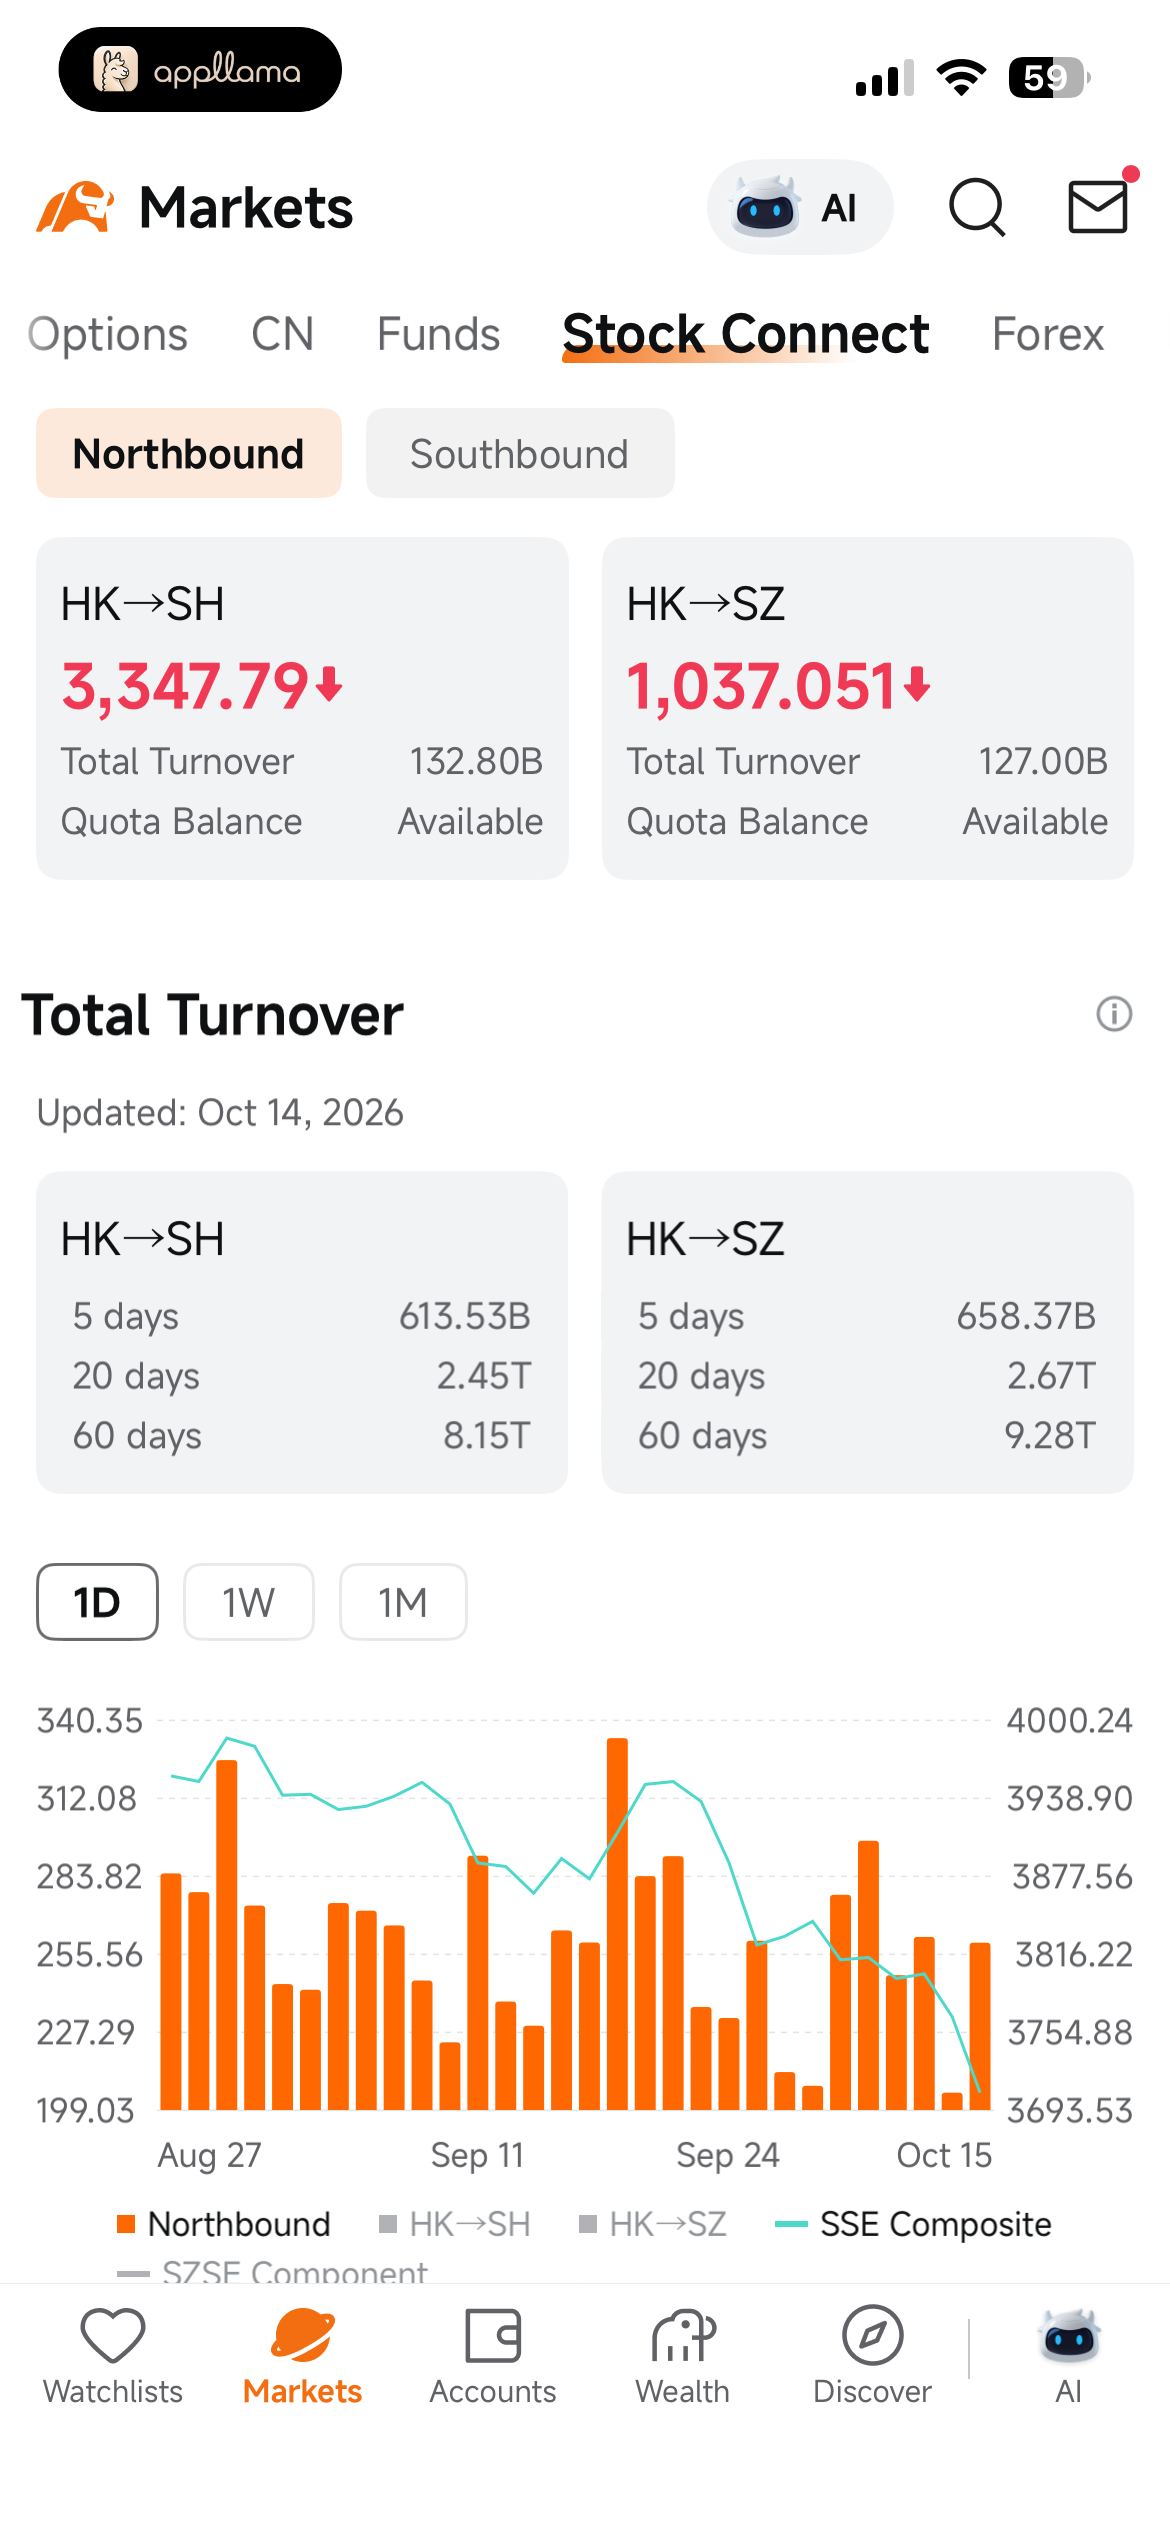
Task: Tap the HK→SH 5 days value 613.53B
Action: tap(464, 1316)
